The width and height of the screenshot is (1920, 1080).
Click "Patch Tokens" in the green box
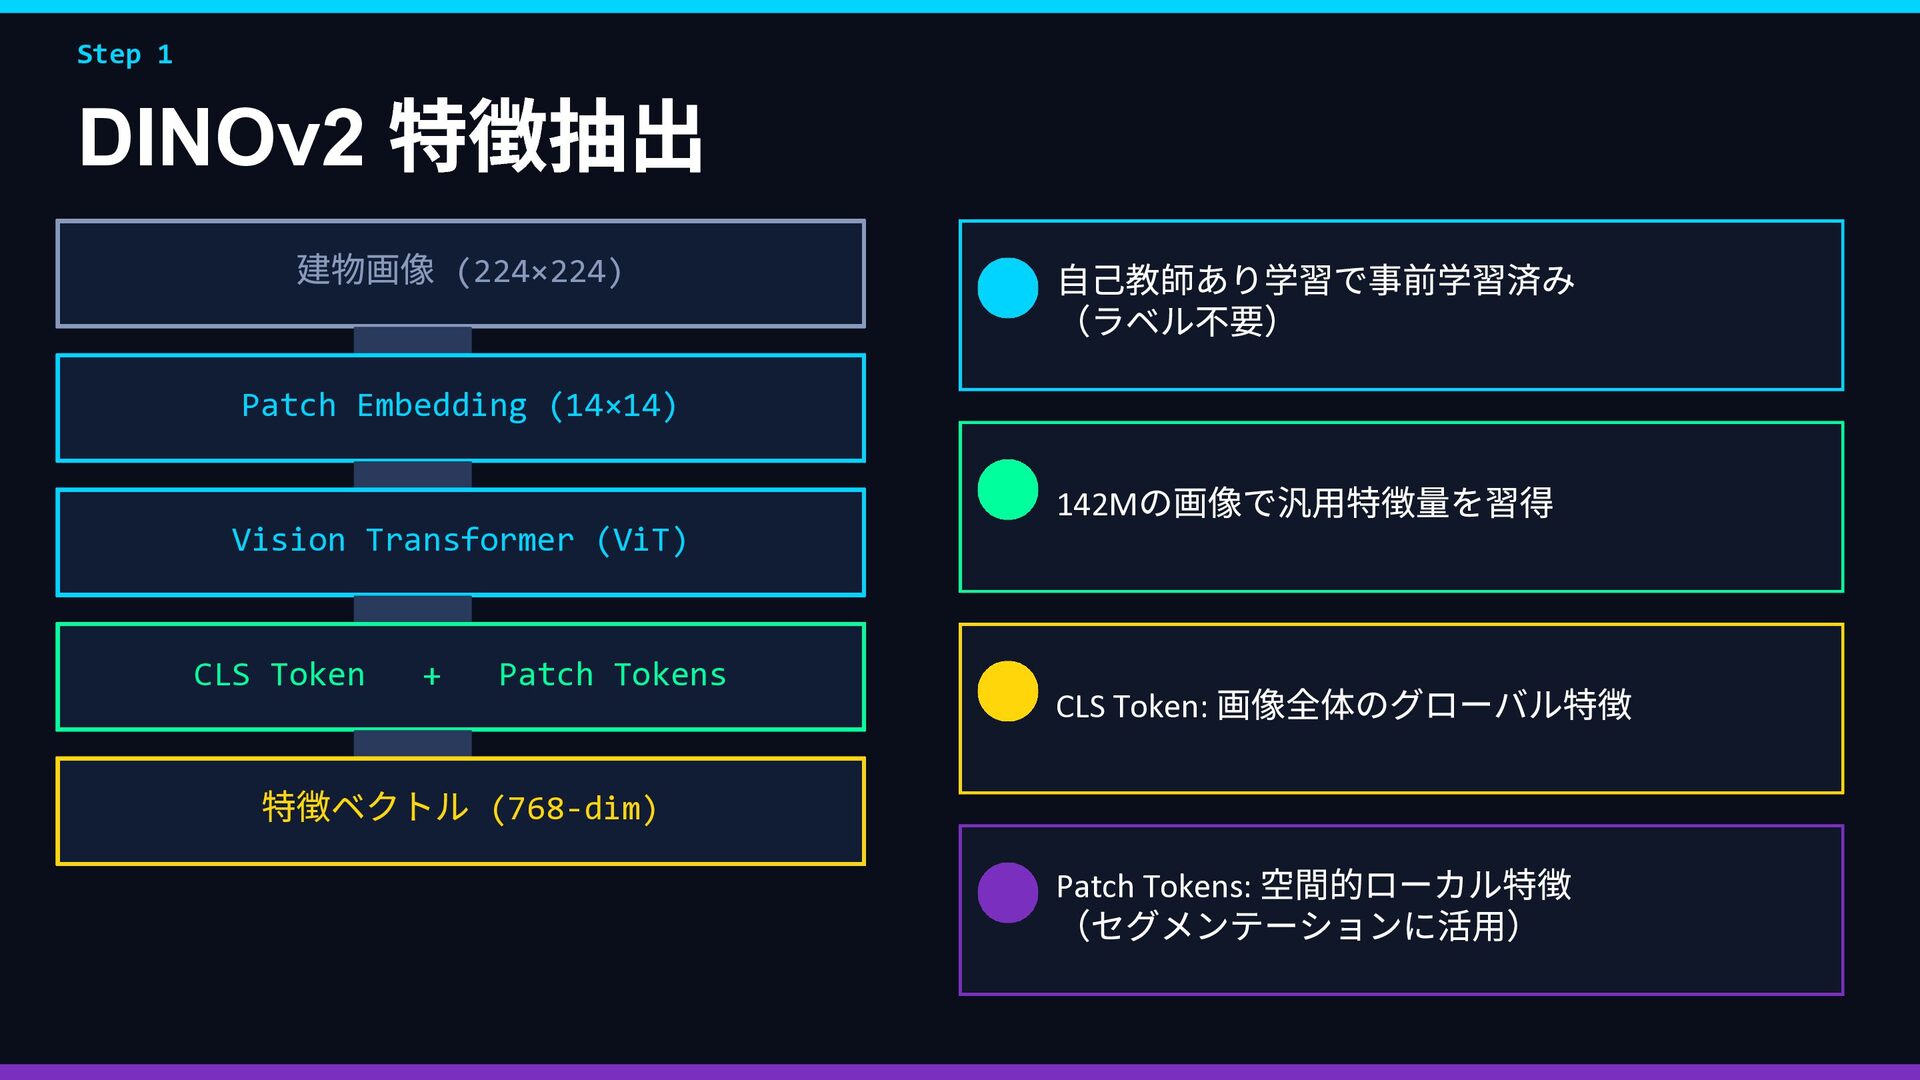612,675
